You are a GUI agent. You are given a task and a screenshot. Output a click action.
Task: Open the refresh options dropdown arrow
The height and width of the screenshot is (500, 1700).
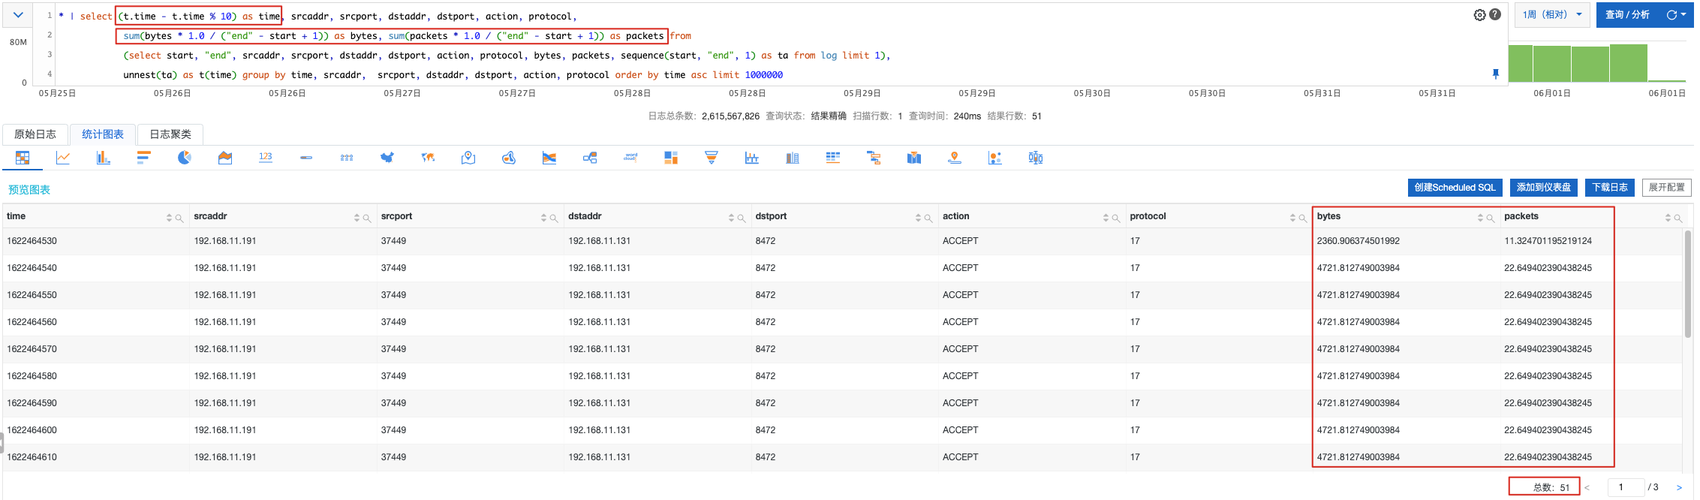pyautogui.click(x=1683, y=15)
